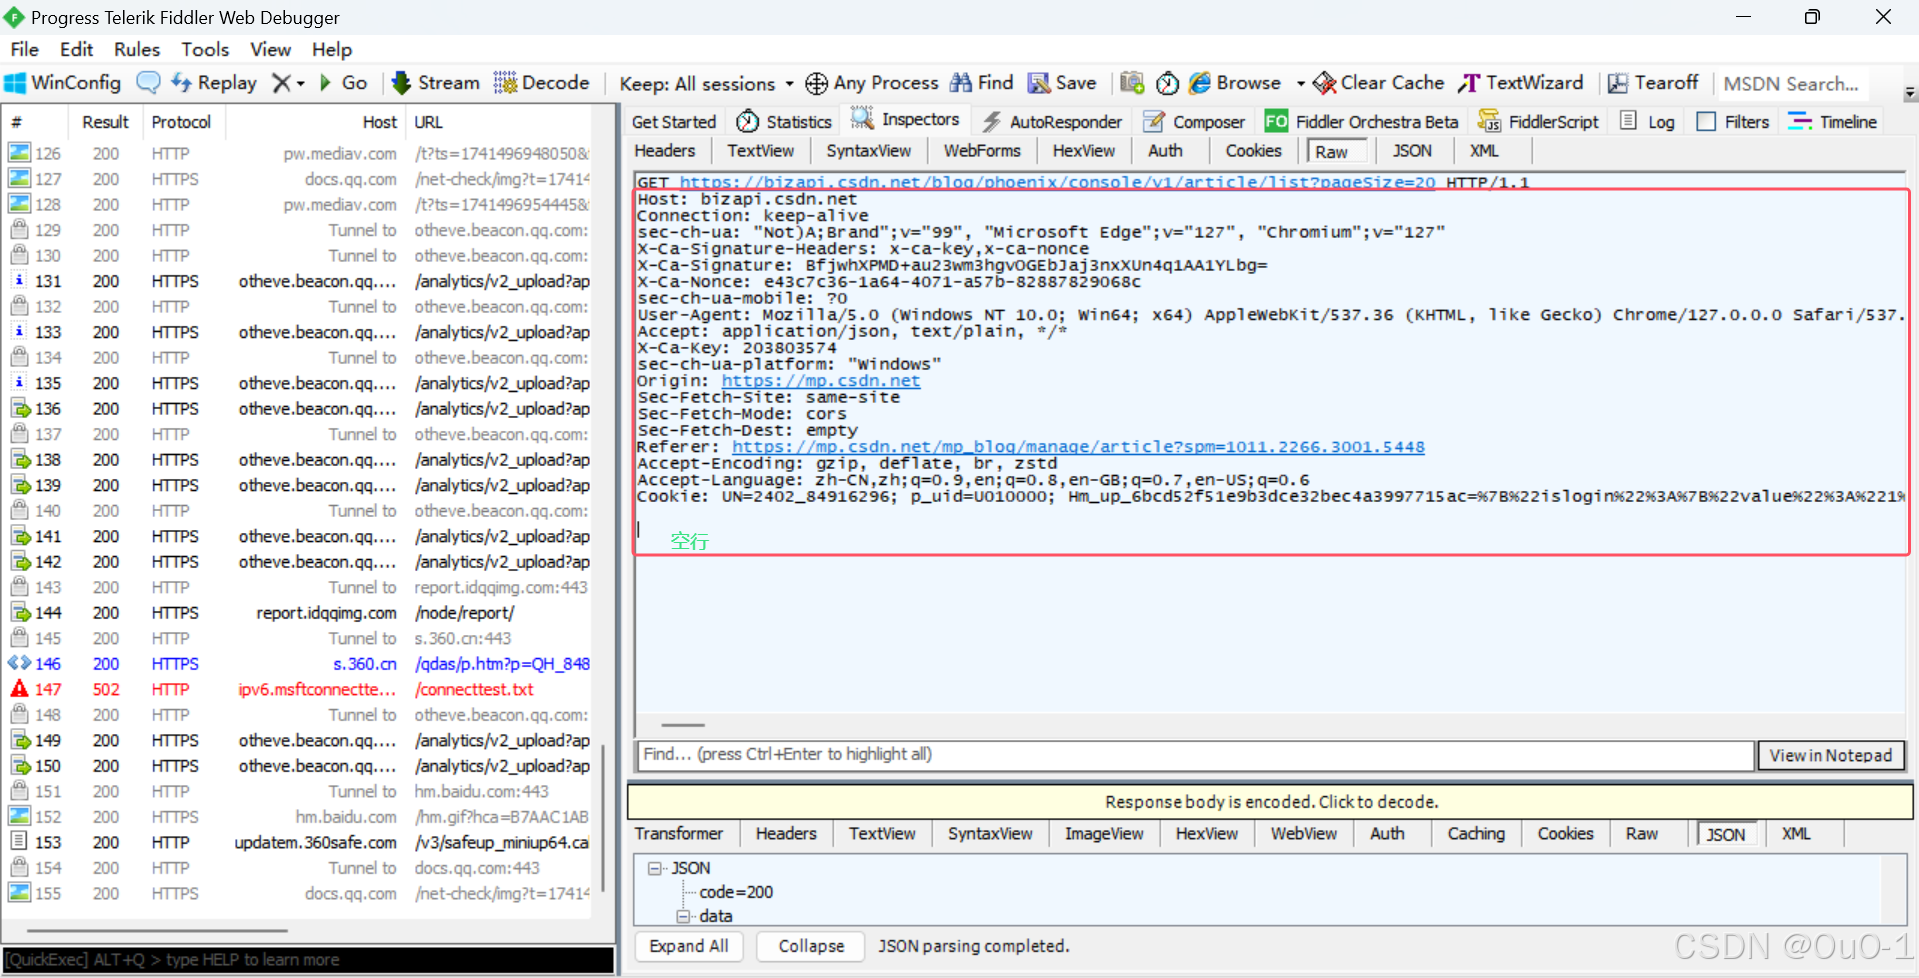Collapse the data node in the JSON tree
1919x978 pixels.
click(x=683, y=916)
